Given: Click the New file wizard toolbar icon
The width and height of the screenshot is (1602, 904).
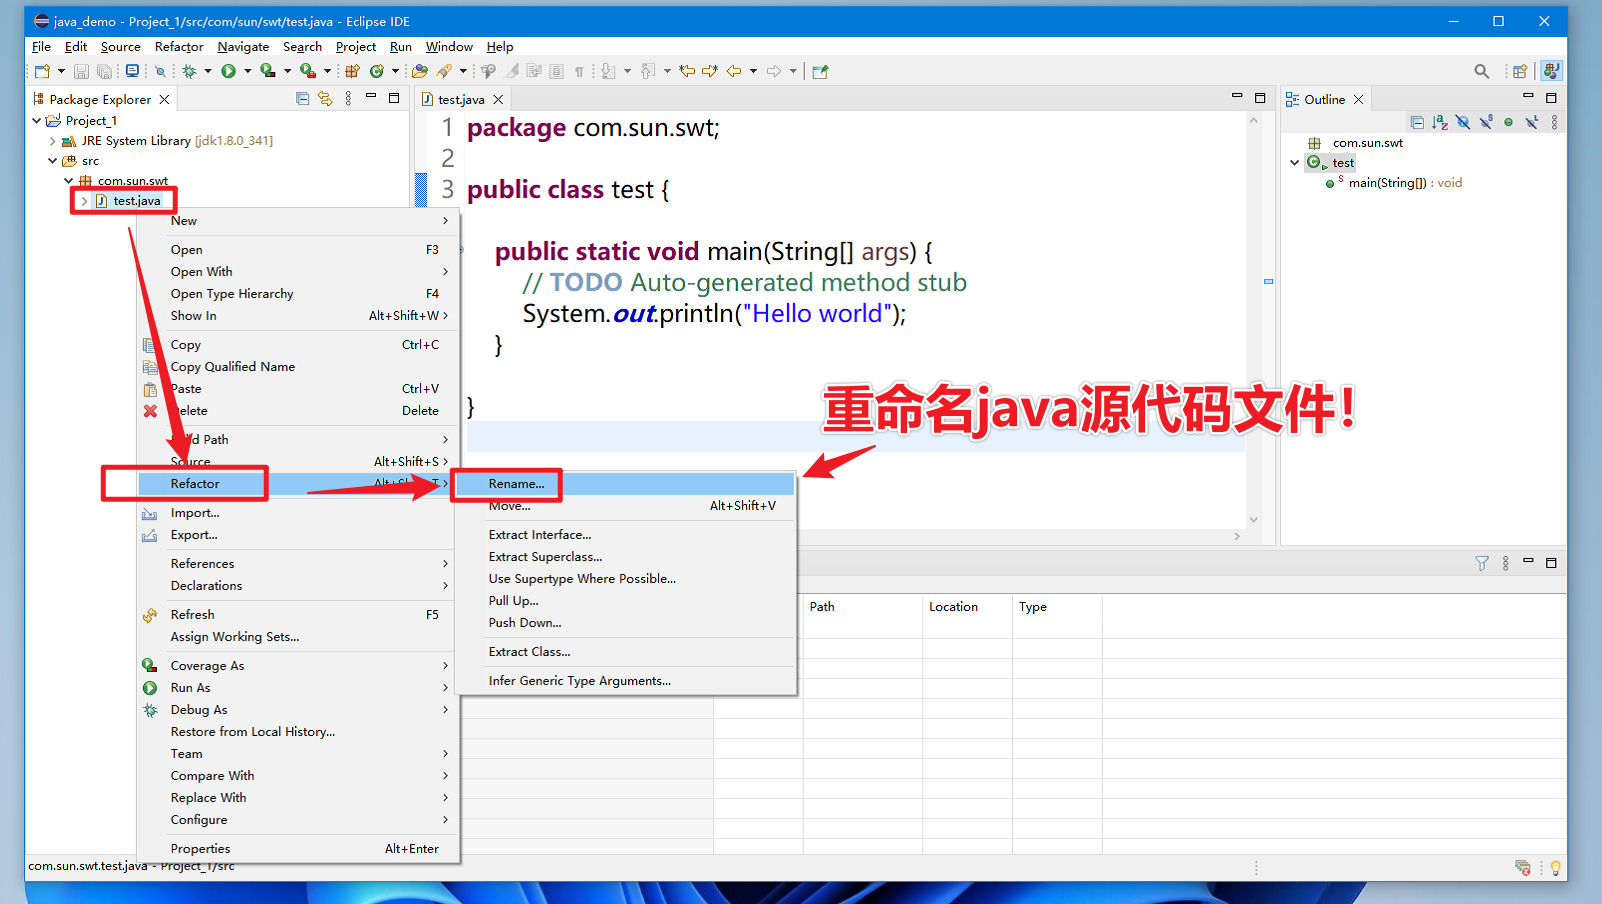Looking at the screenshot, I should (x=42, y=71).
